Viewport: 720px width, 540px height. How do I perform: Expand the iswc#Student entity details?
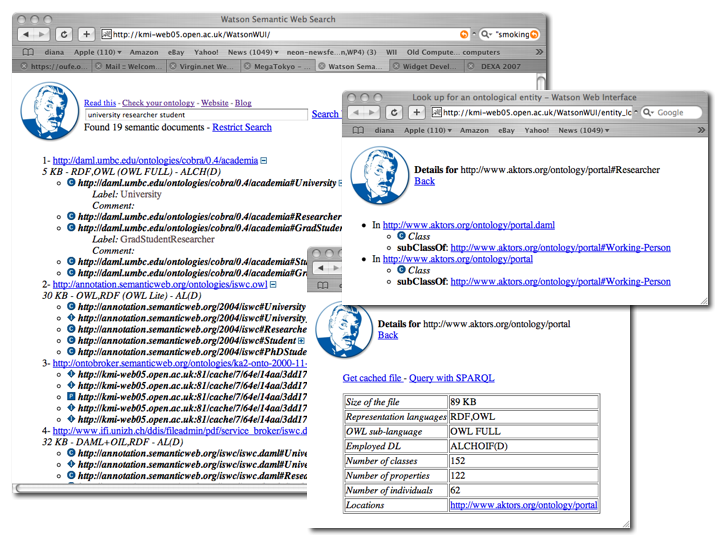(301, 341)
